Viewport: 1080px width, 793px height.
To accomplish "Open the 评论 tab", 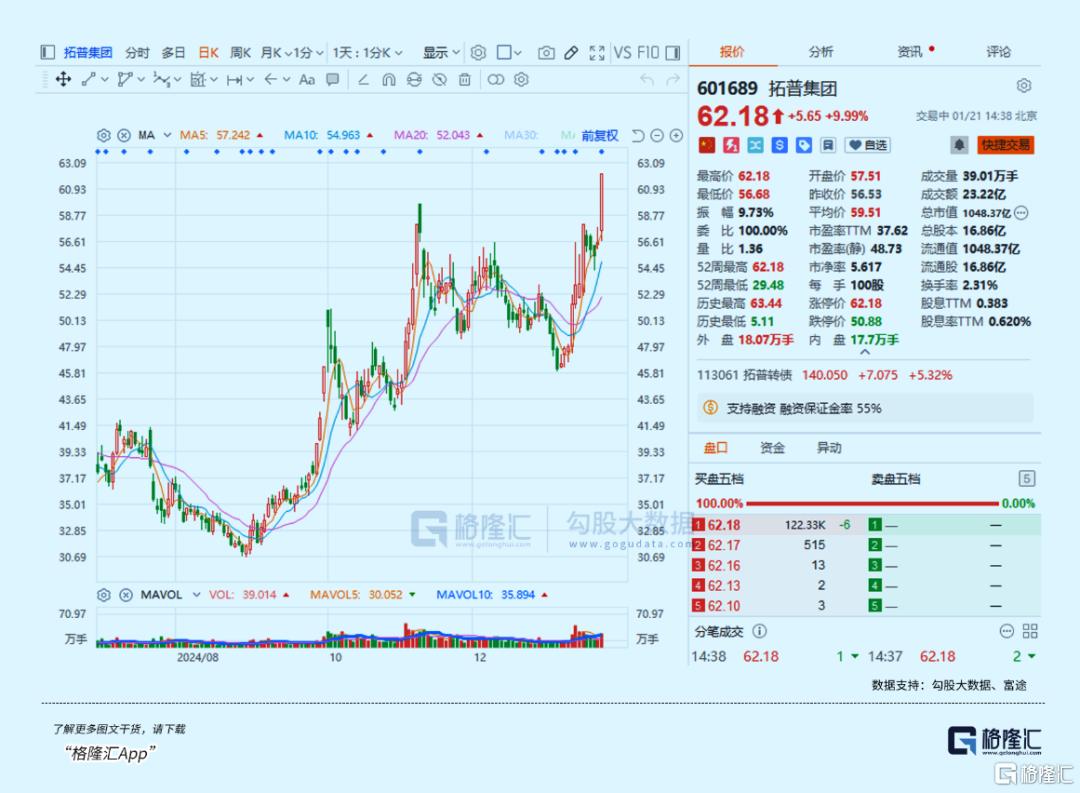I will click(x=998, y=52).
